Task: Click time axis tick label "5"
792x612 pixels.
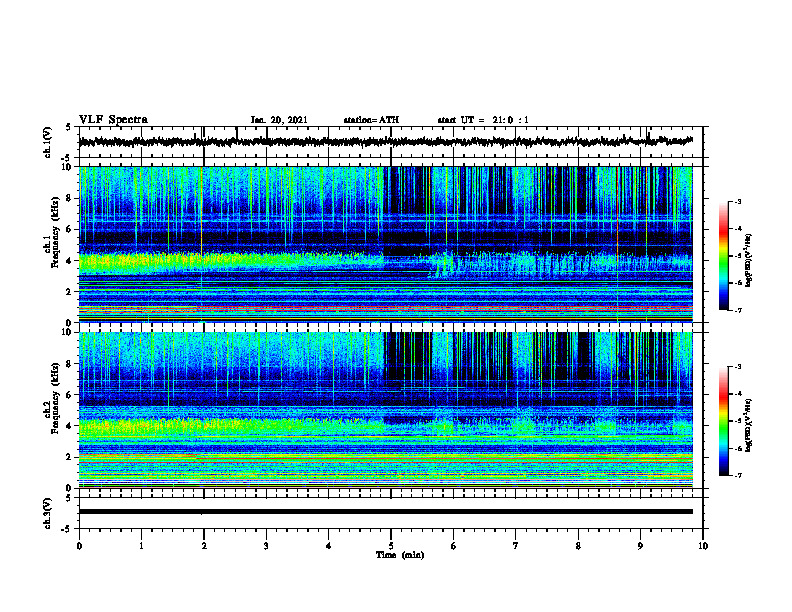Action: [x=391, y=546]
